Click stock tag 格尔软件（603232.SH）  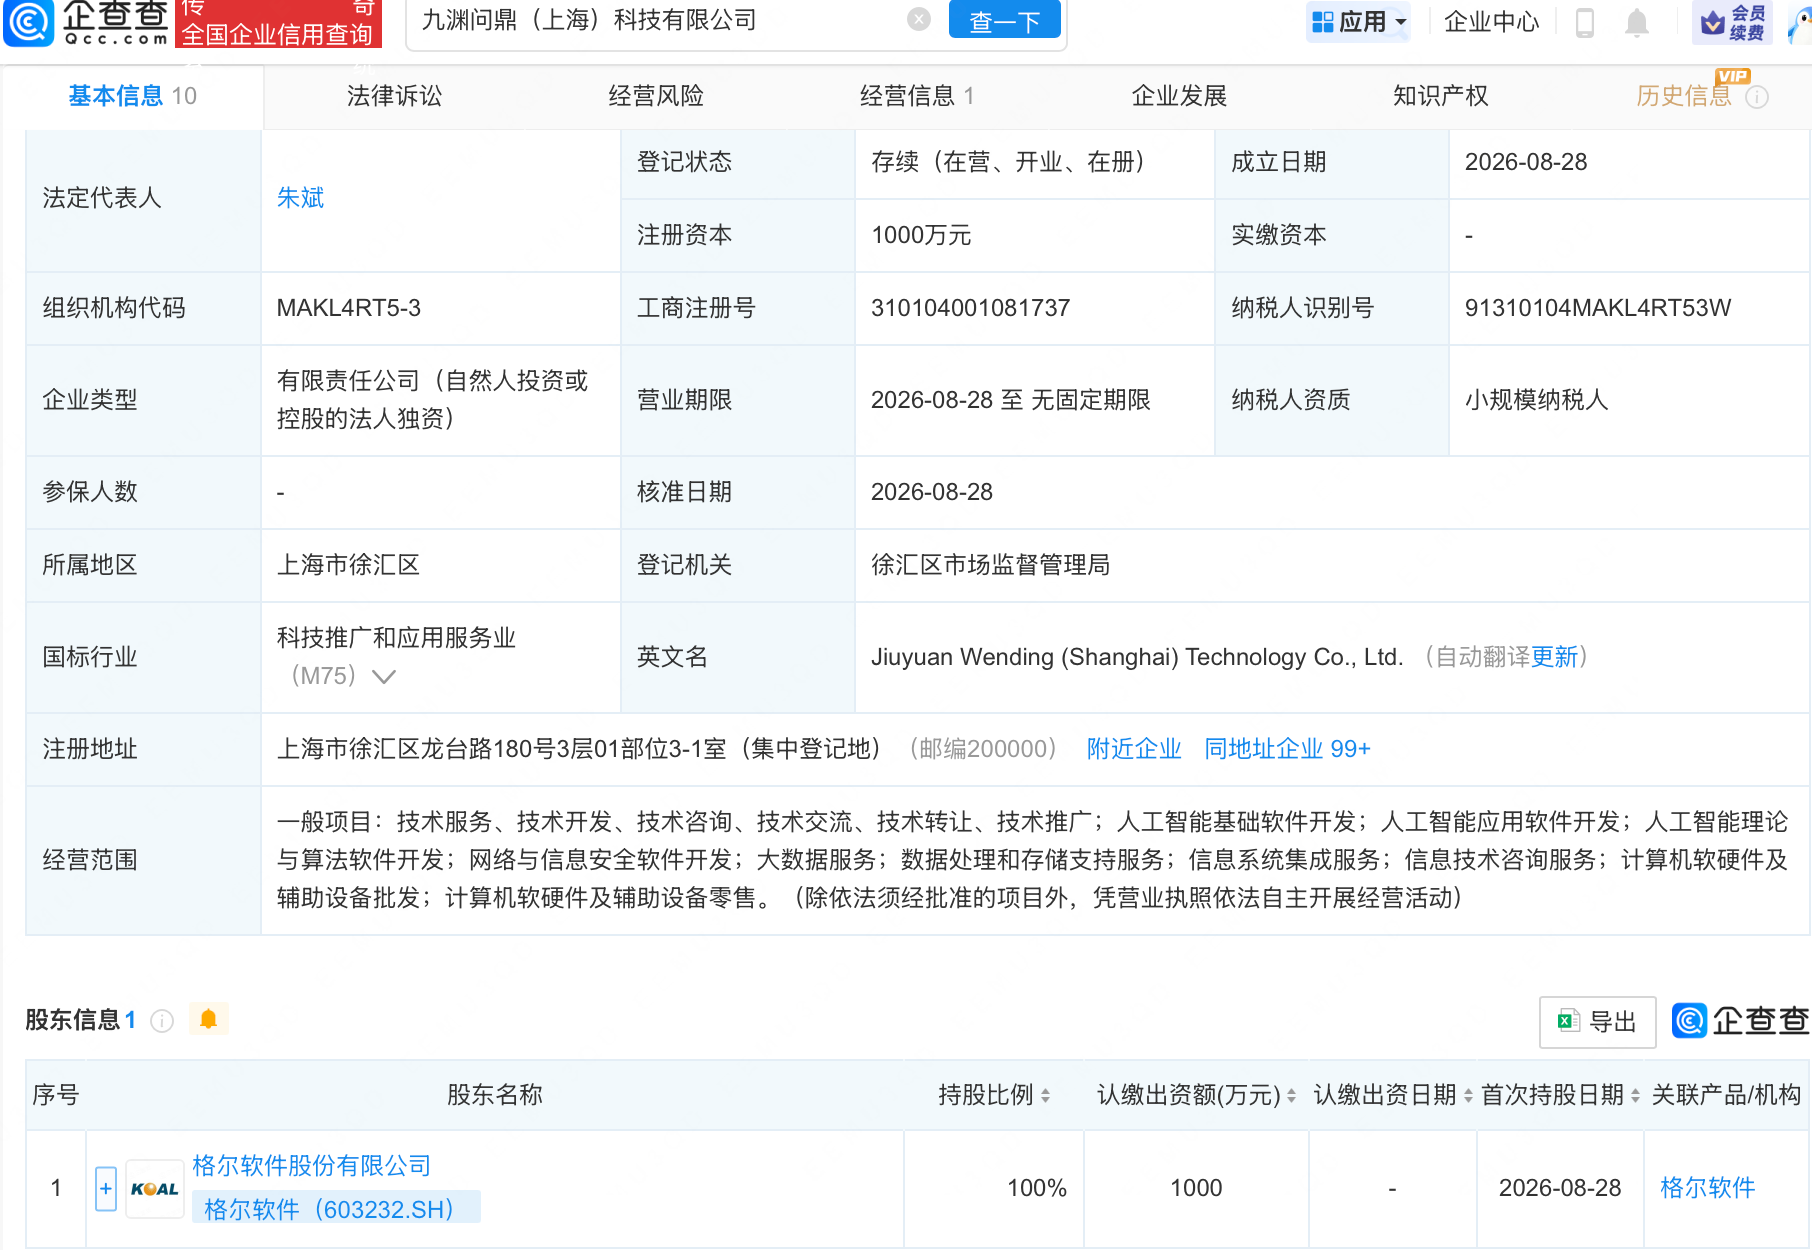click(336, 1209)
